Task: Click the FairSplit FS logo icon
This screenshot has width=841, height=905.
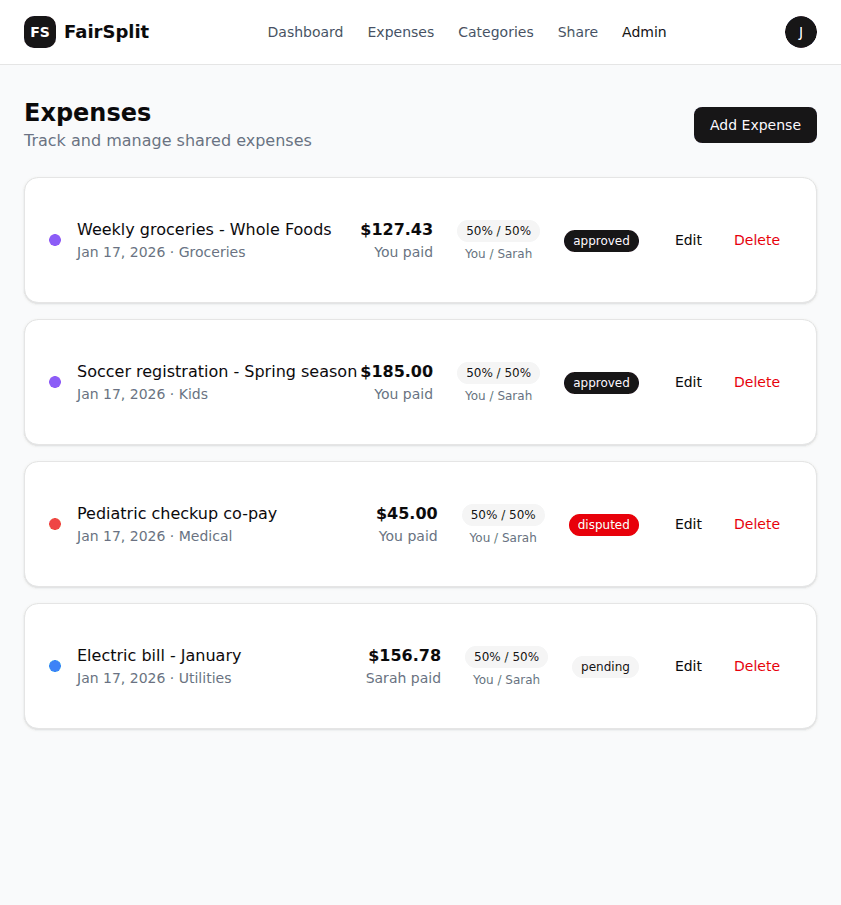Action: 40,32
